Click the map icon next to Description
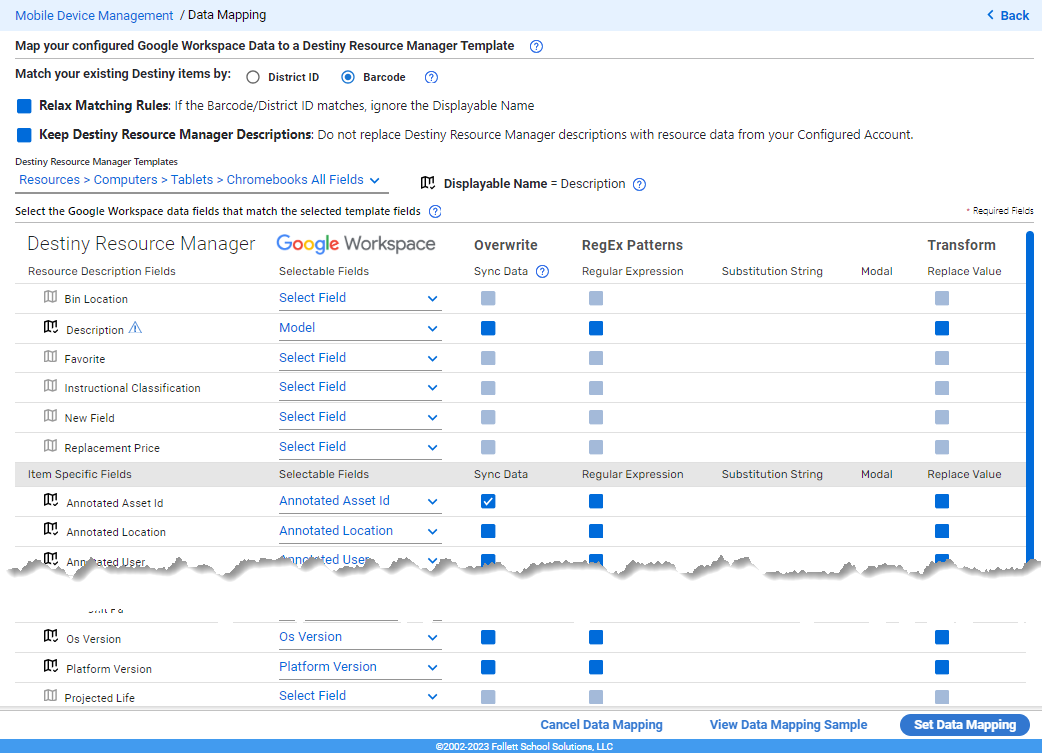The width and height of the screenshot is (1042, 753). (x=51, y=328)
